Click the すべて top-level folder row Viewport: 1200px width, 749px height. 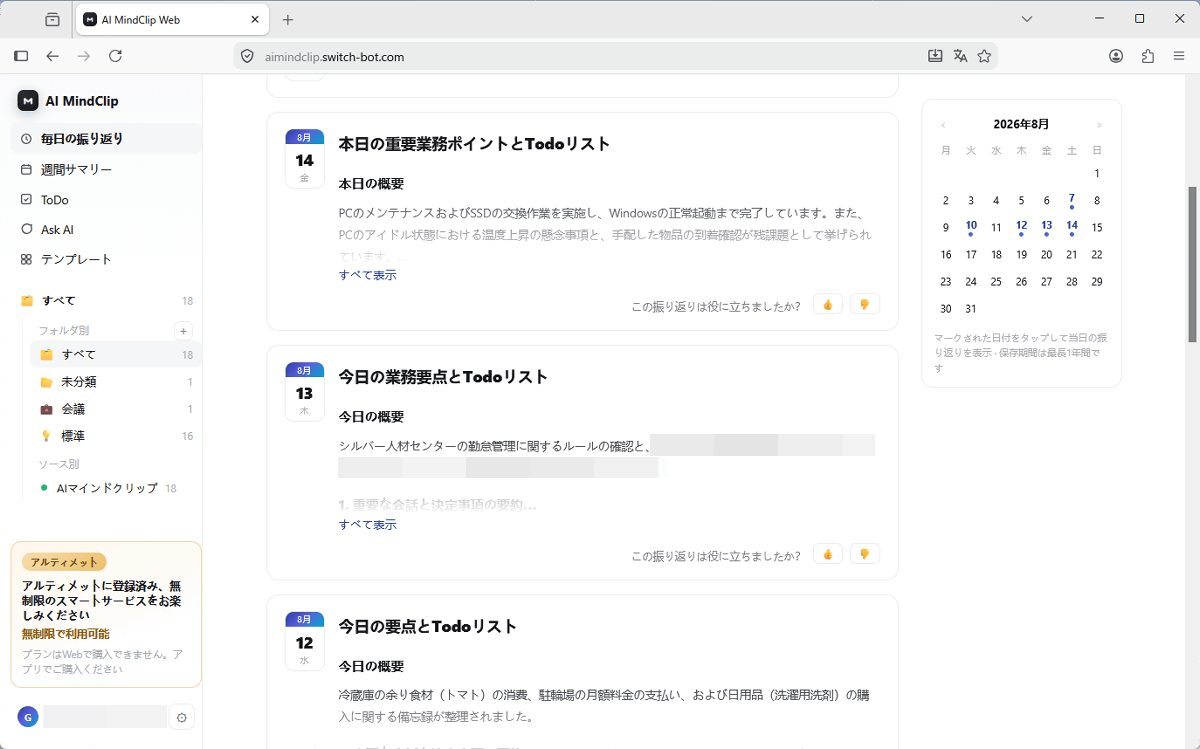click(106, 301)
